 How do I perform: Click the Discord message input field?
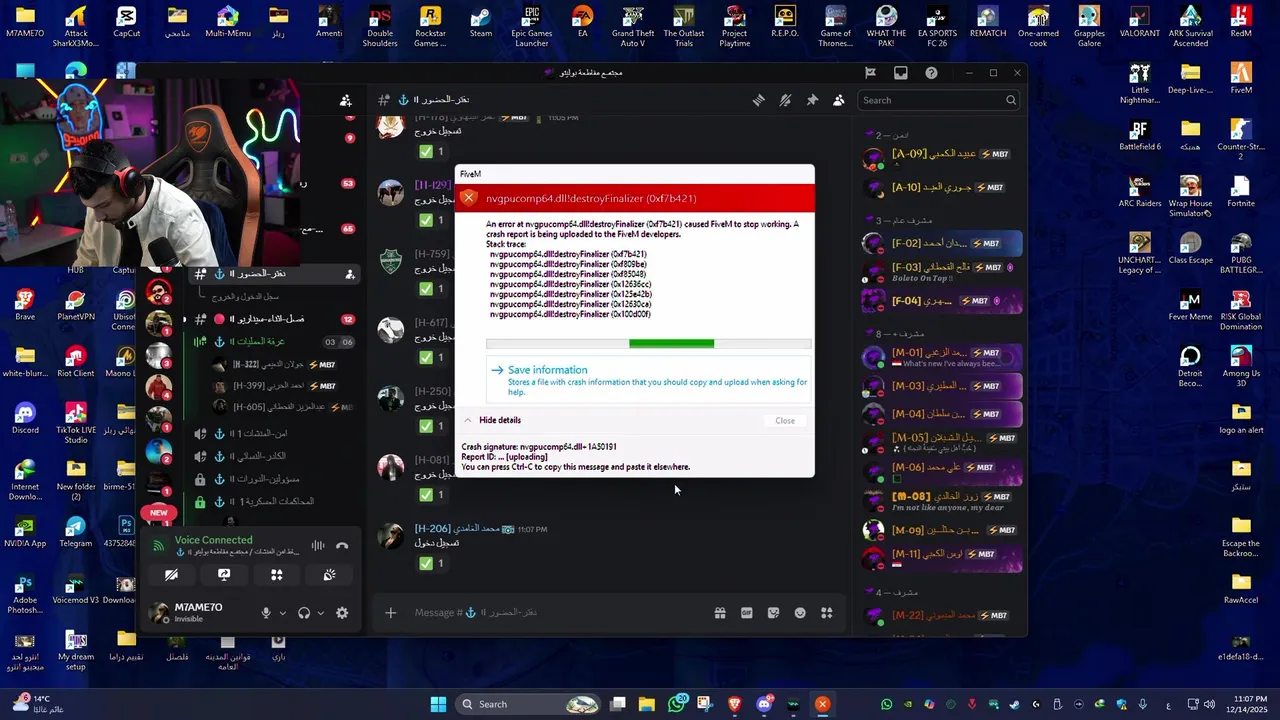pos(555,613)
